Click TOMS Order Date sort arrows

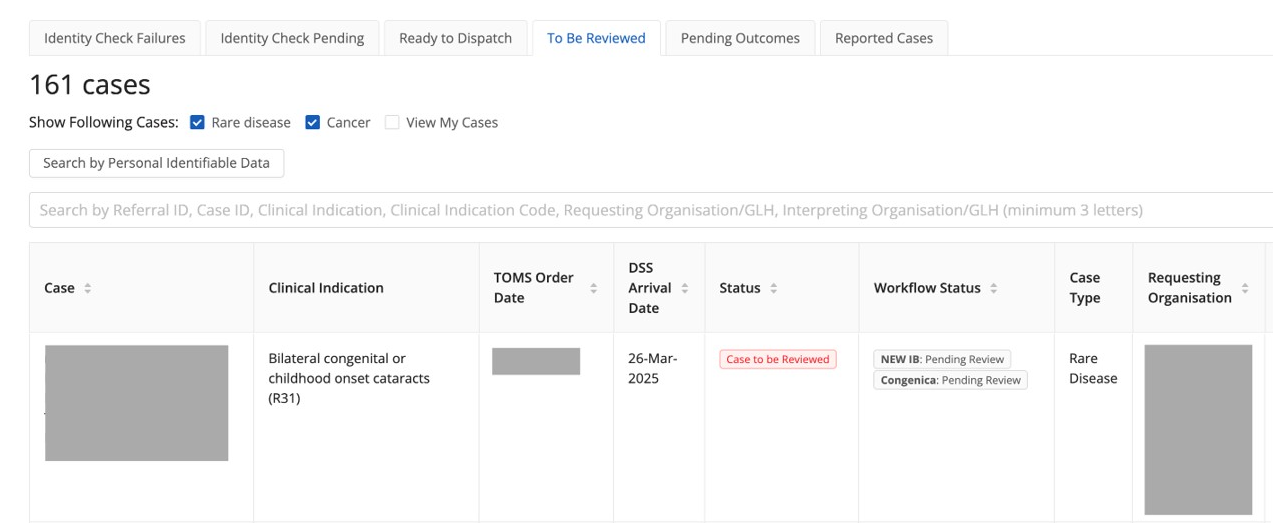click(593, 288)
